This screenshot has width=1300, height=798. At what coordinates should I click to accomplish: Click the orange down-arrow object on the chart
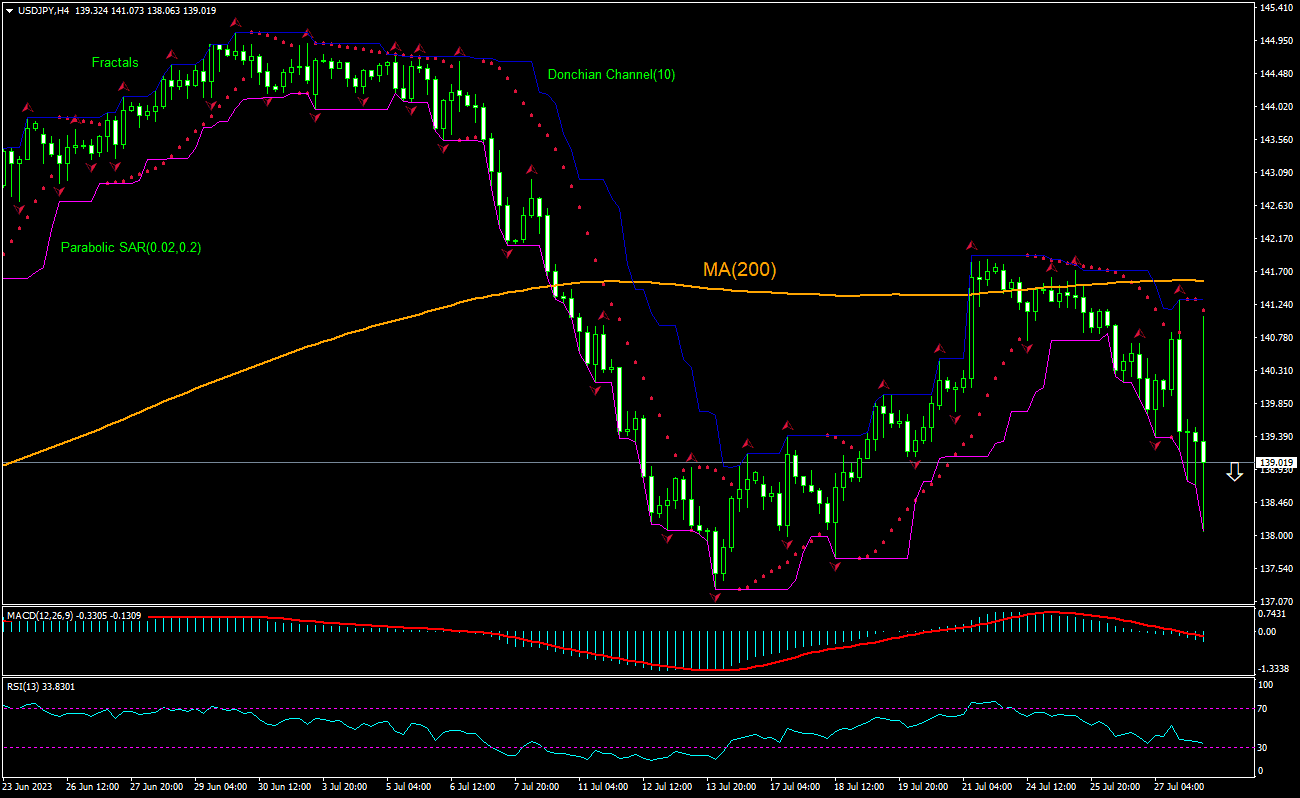point(1234,474)
